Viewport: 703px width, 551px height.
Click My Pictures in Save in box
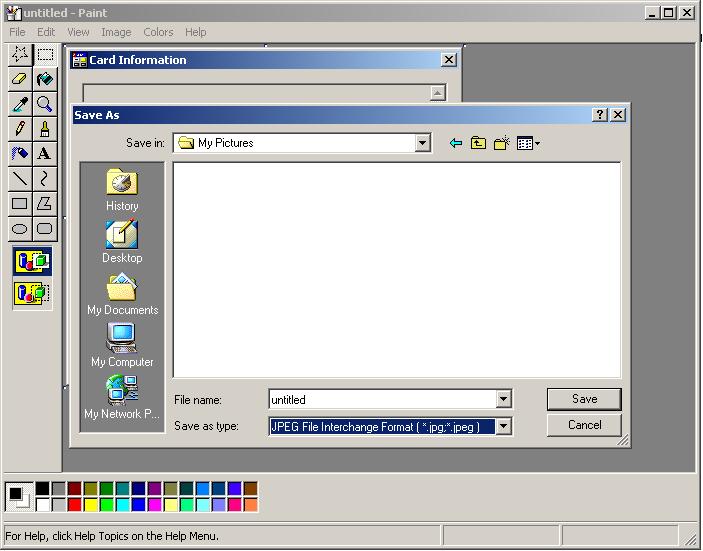click(x=226, y=143)
